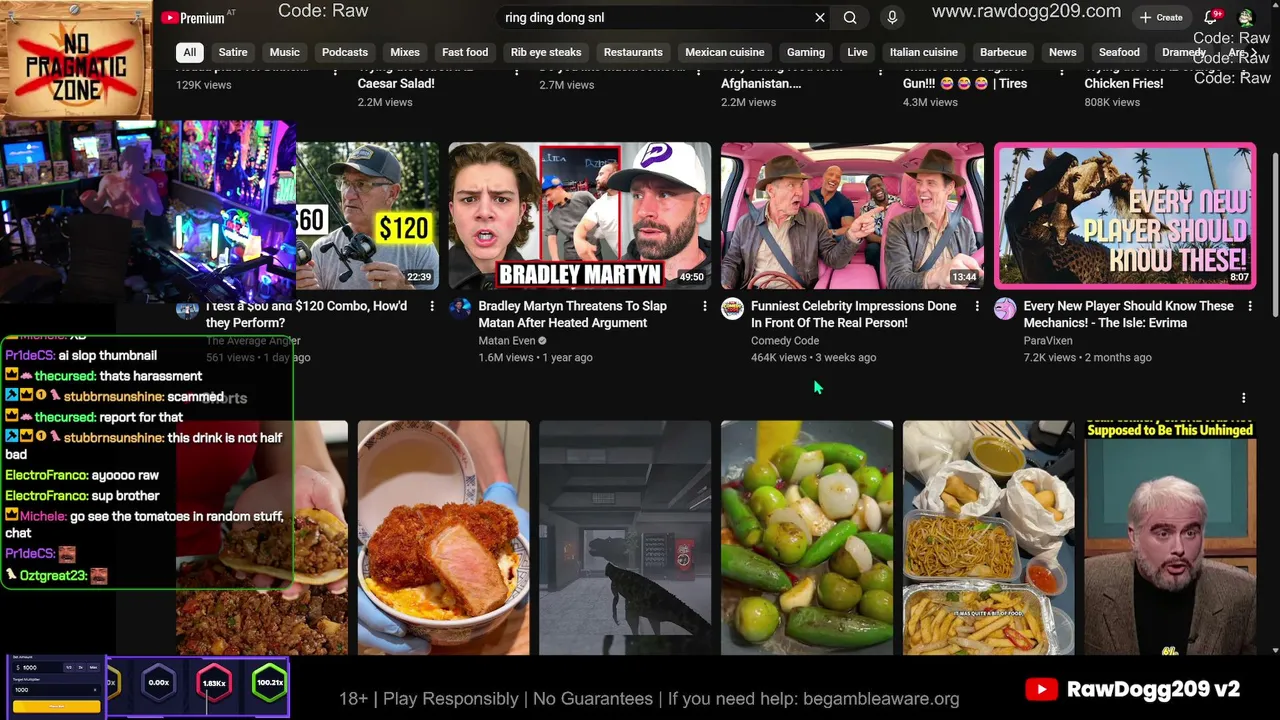
Task: Open options for the Isle: Evrima video
Action: (x=1250, y=306)
